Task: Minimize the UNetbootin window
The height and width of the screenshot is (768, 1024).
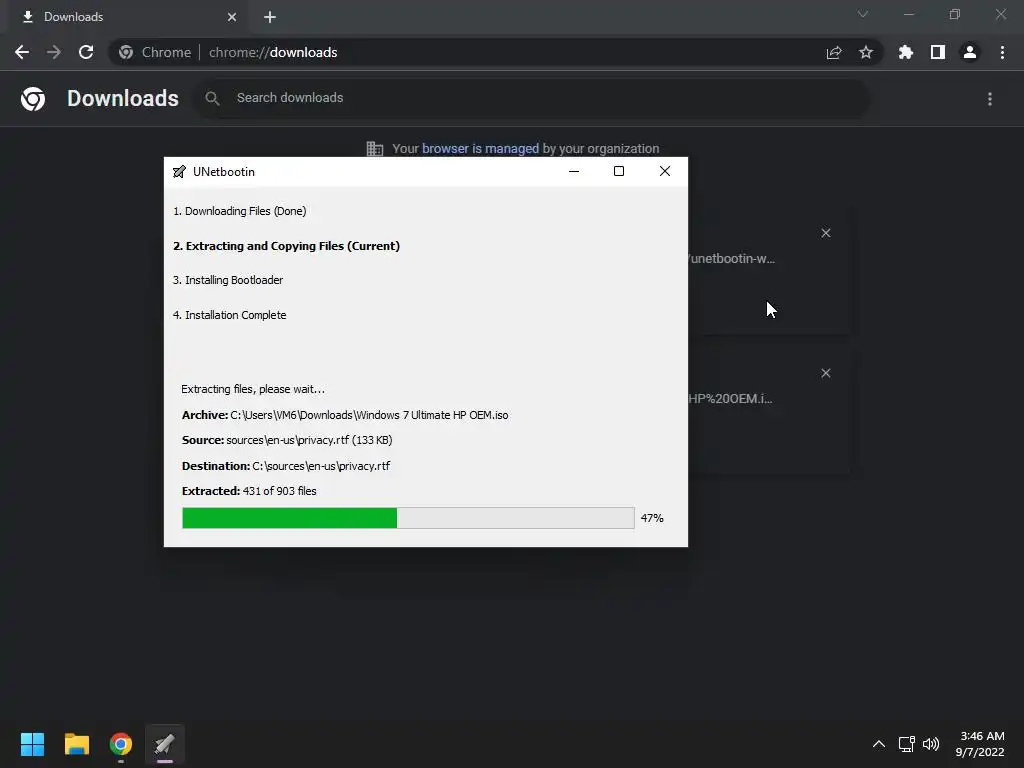Action: pos(574,171)
